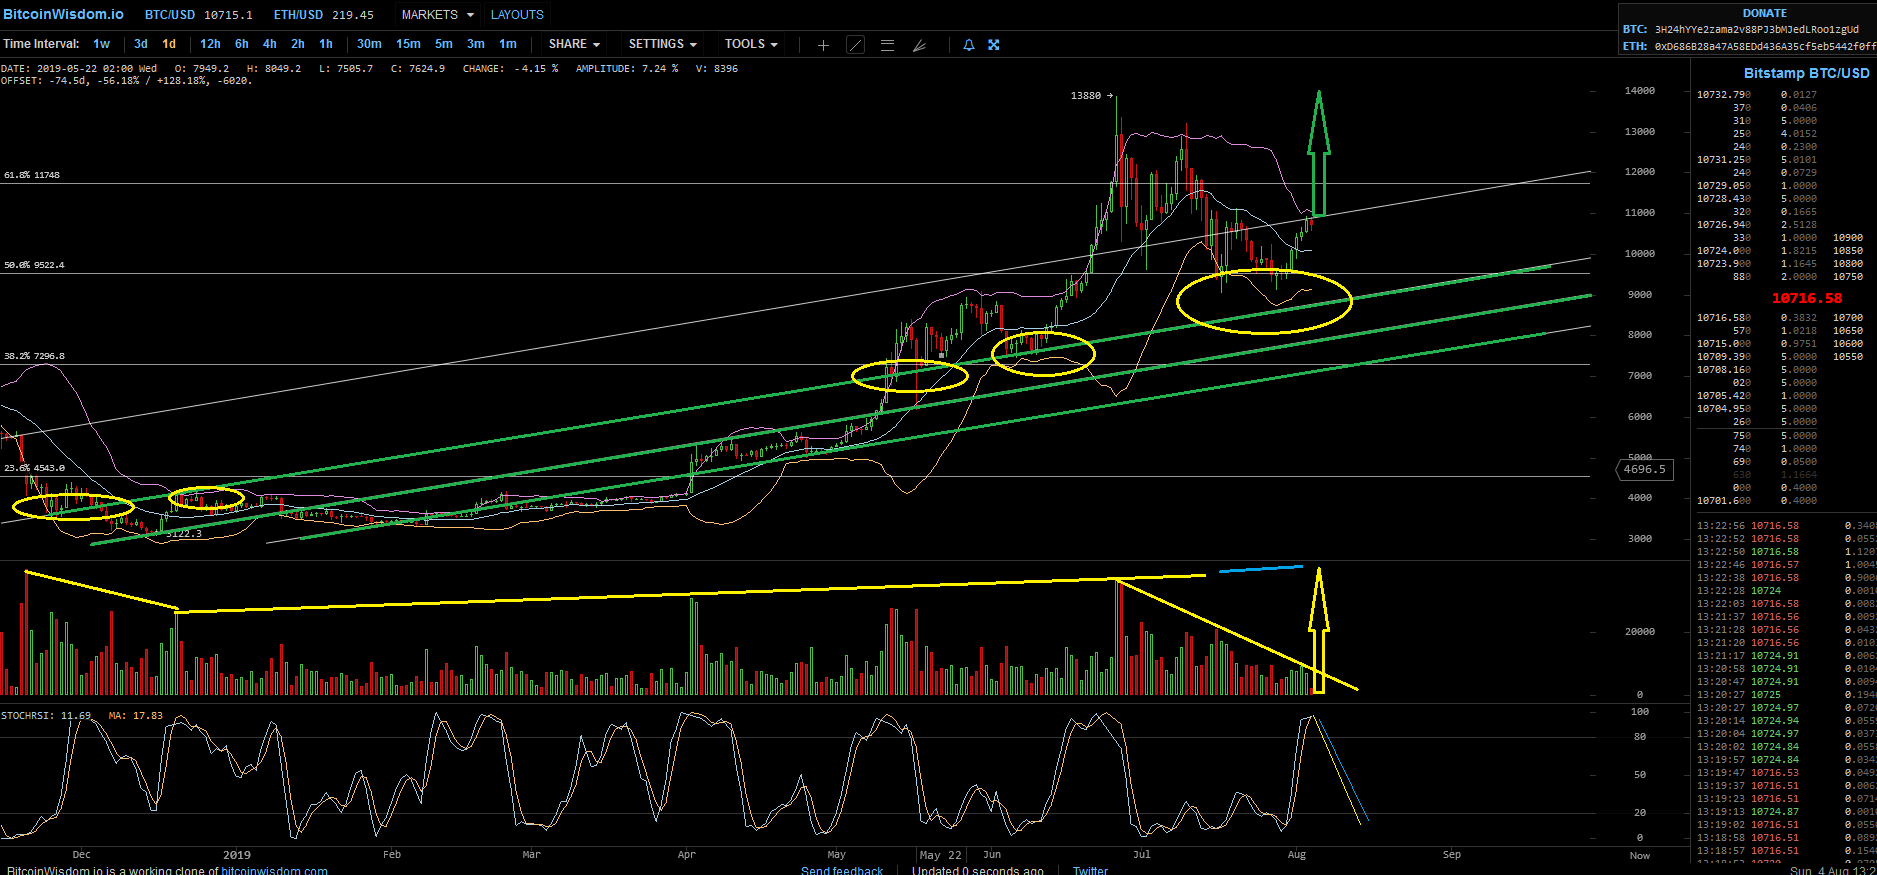This screenshot has height=875, width=1877.
Task: Set chart to 1m interval
Action: (x=508, y=44)
